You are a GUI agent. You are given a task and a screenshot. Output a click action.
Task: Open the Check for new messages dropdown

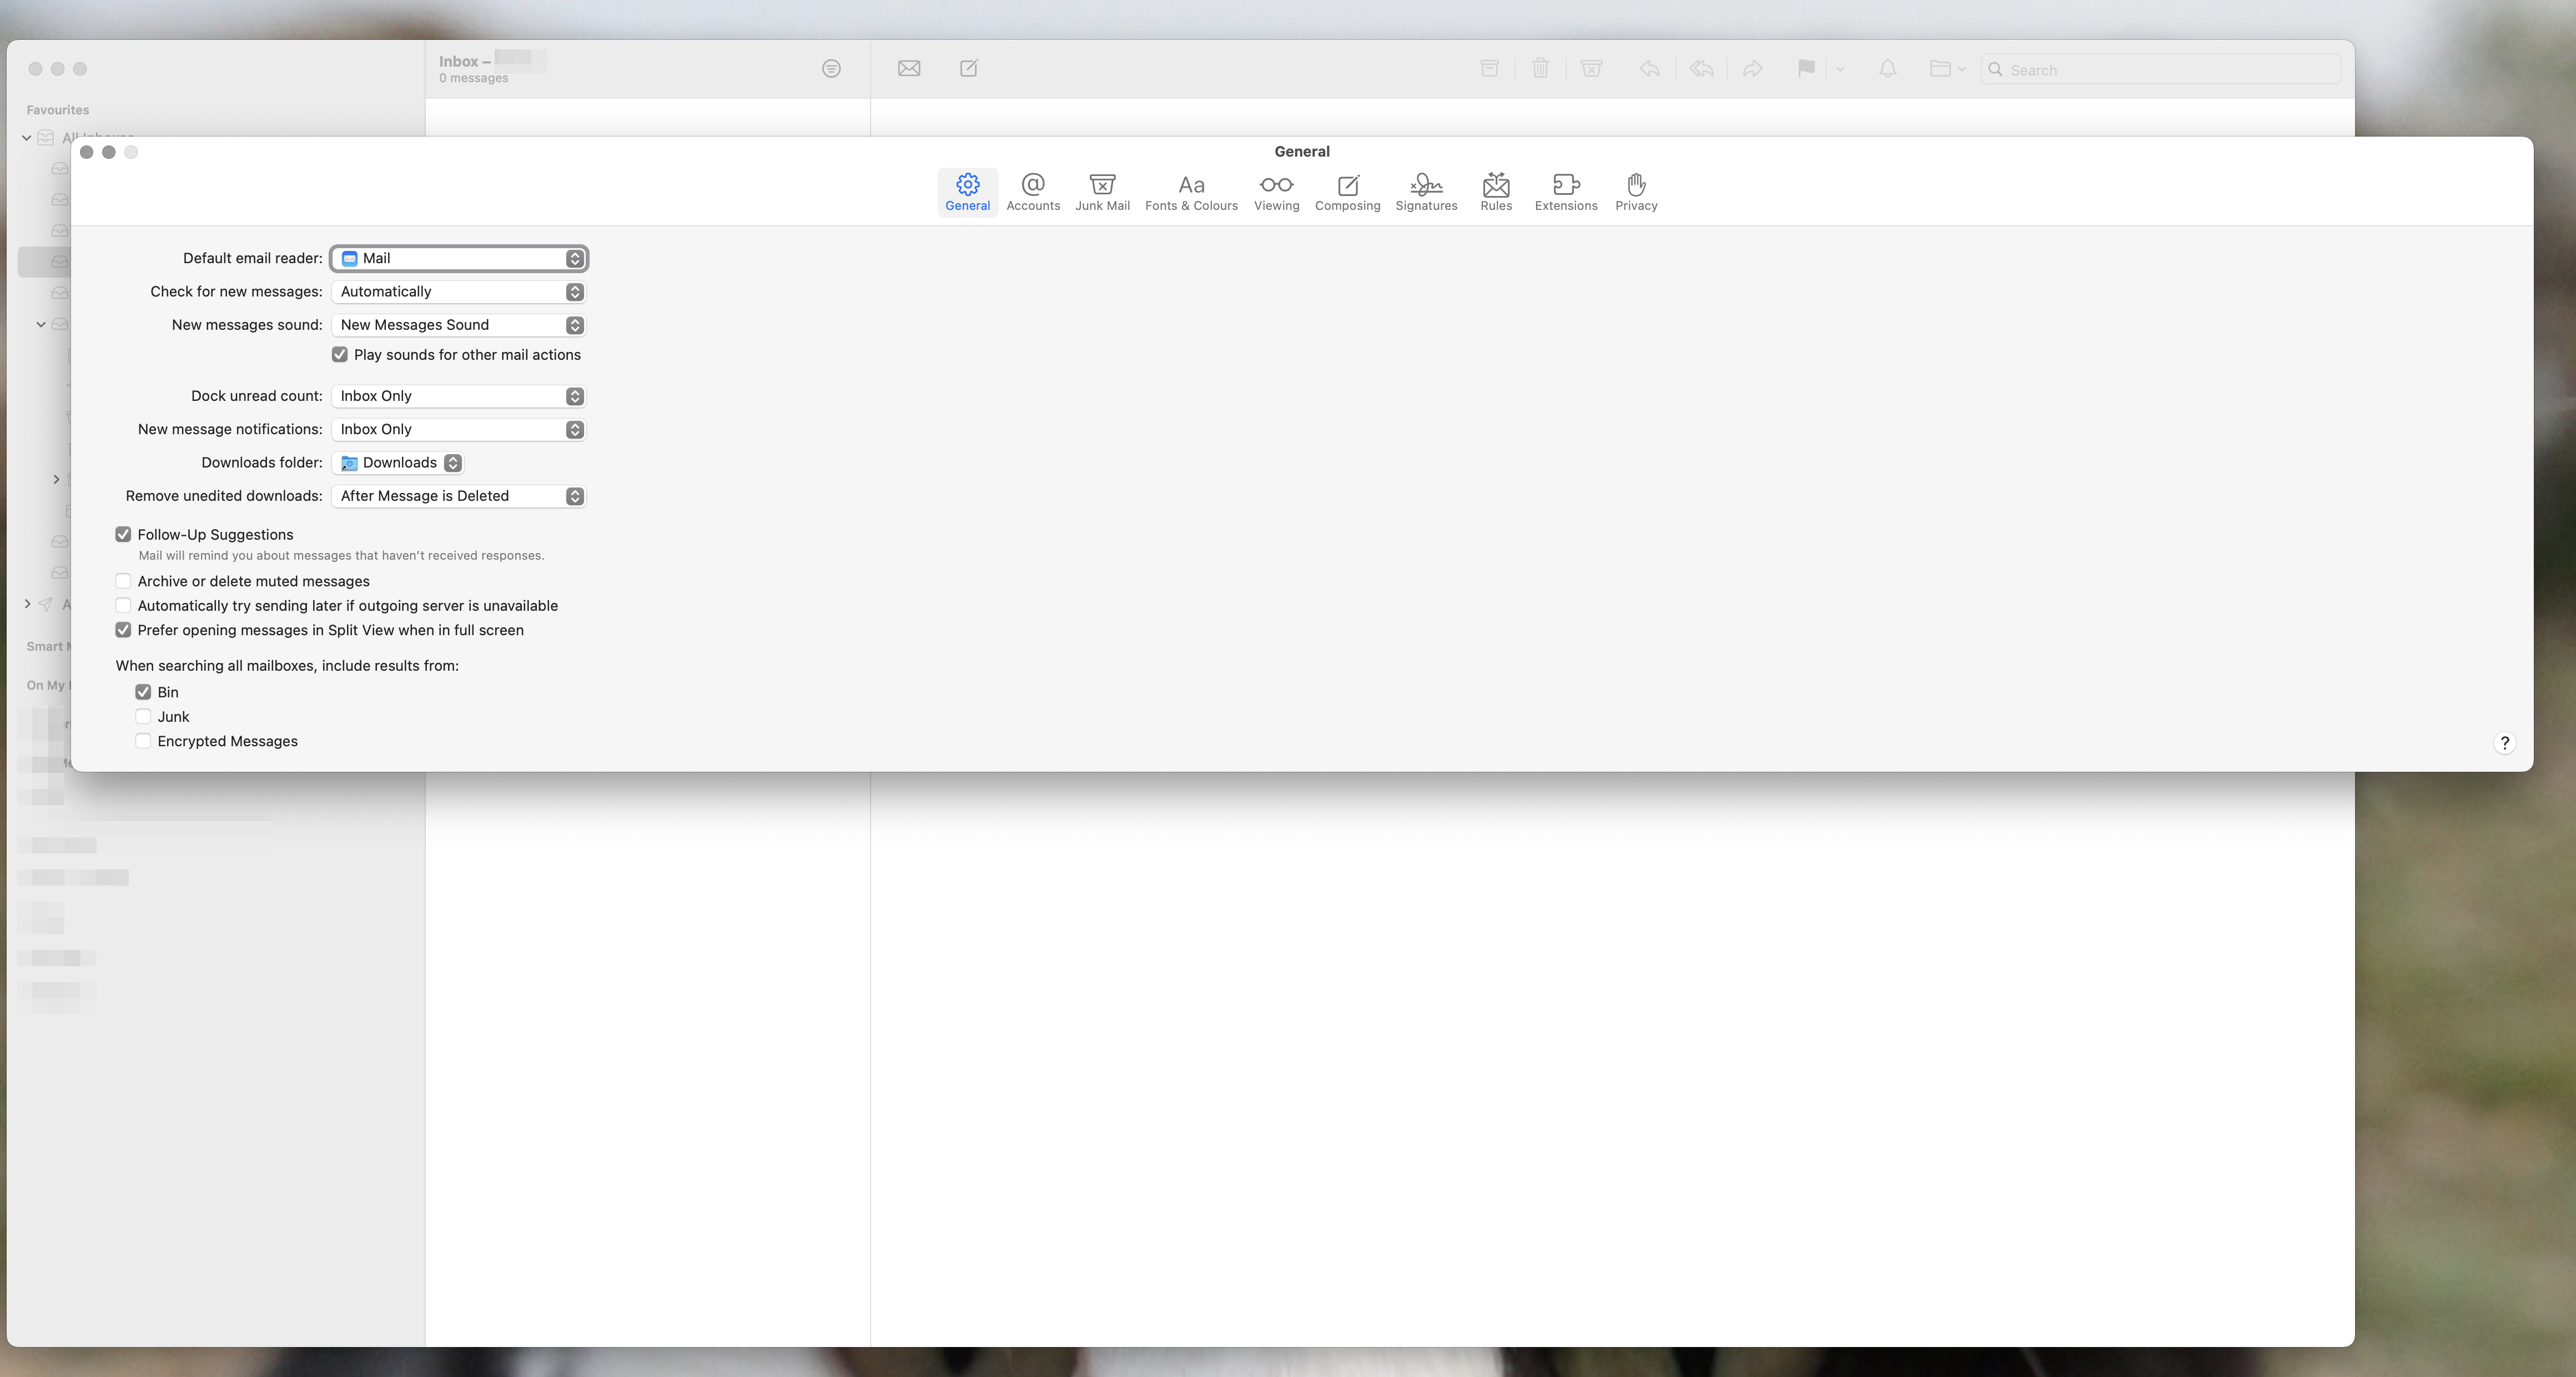(x=459, y=292)
